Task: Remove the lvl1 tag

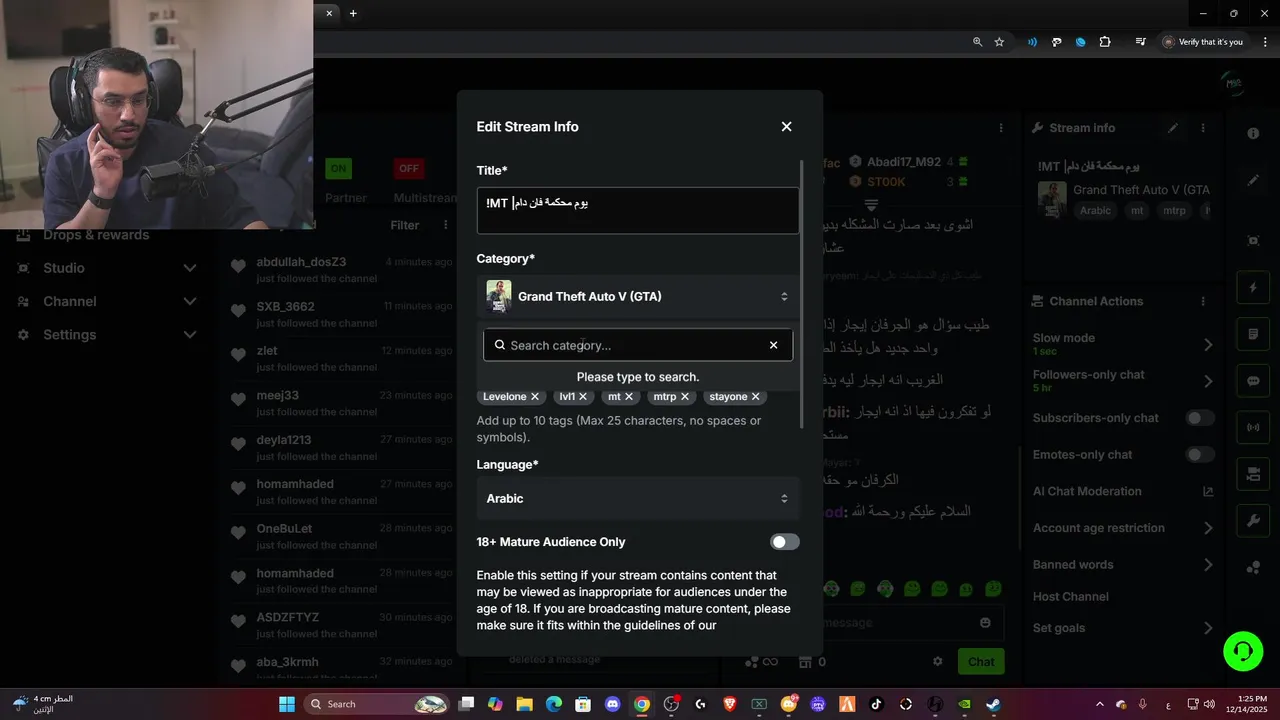Action: 583,397
